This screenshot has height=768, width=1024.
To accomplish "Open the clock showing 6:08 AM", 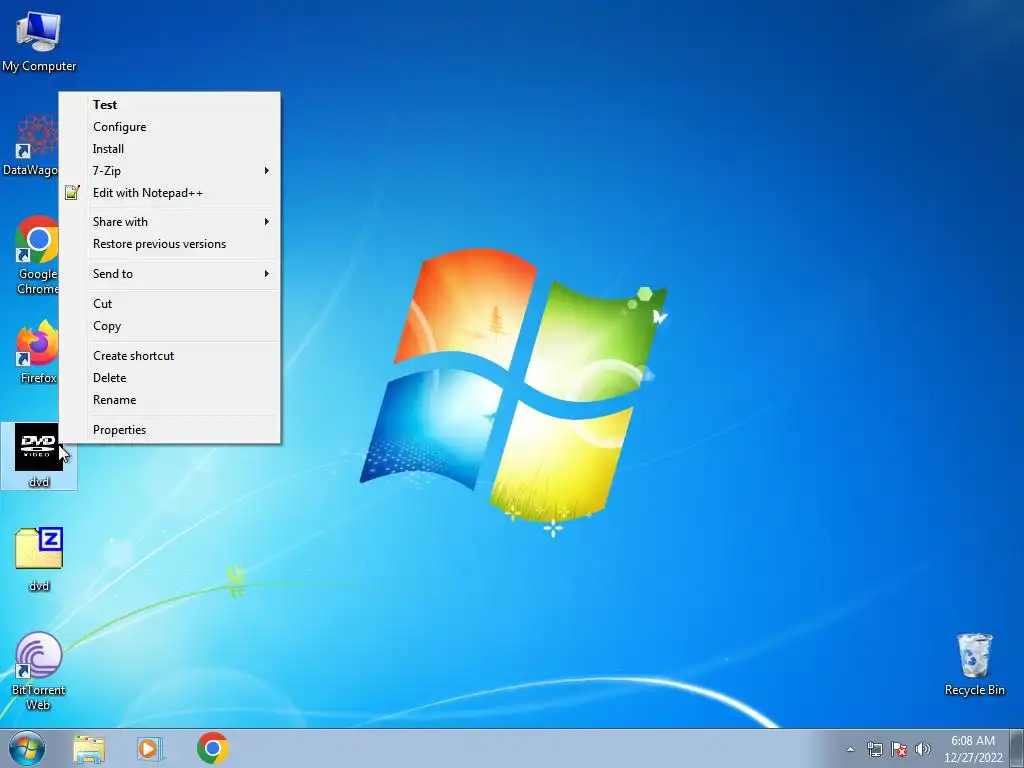I will tap(973, 749).
